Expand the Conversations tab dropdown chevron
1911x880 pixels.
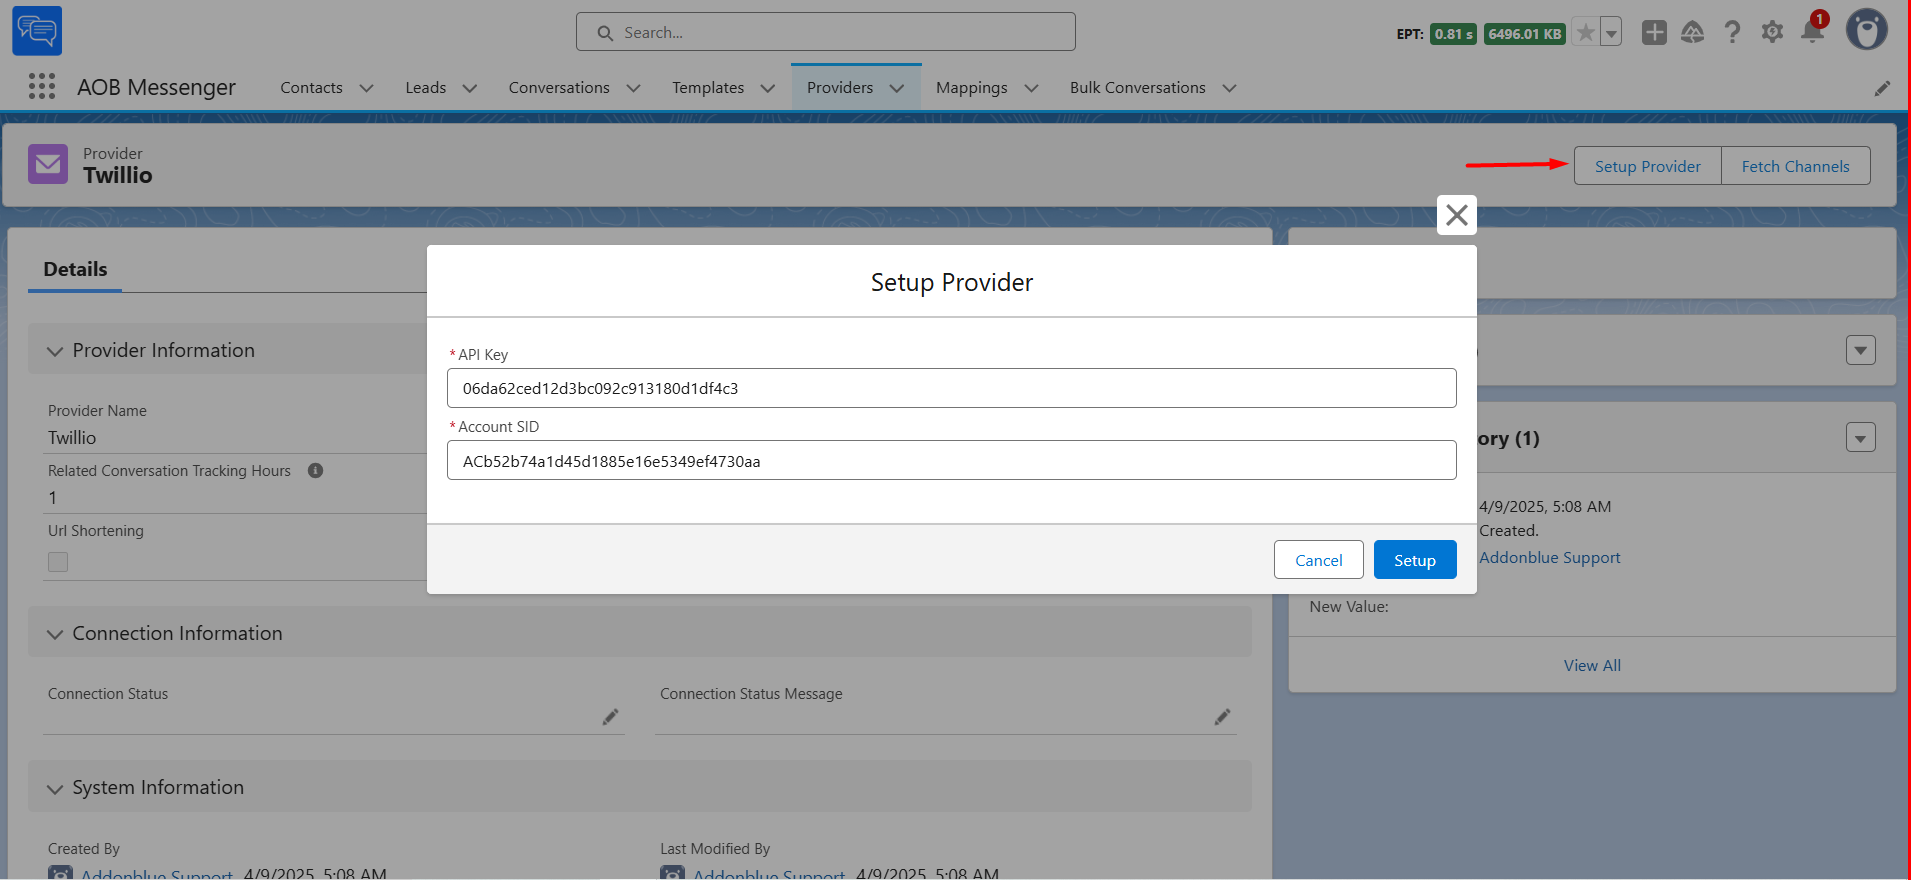[633, 88]
